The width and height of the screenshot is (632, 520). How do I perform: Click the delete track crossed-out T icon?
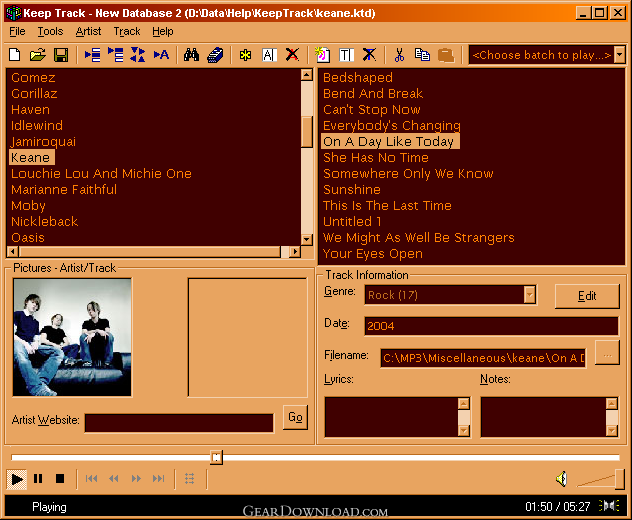369,54
